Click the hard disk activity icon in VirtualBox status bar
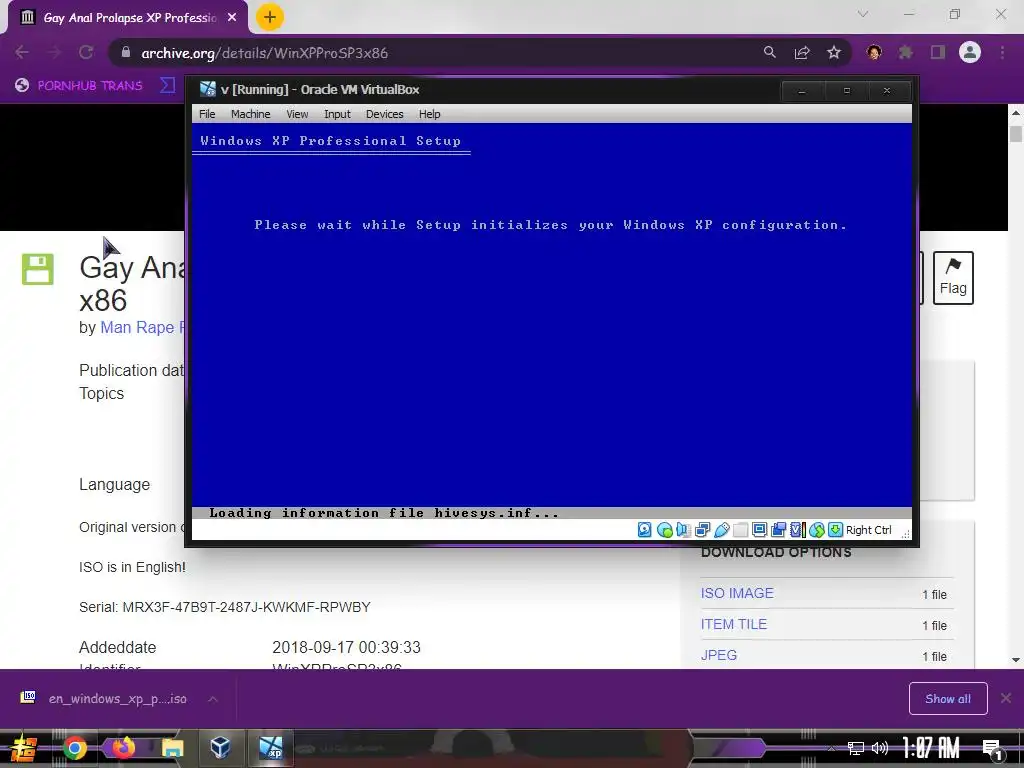1024x768 pixels. pyautogui.click(x=645, y=530)
